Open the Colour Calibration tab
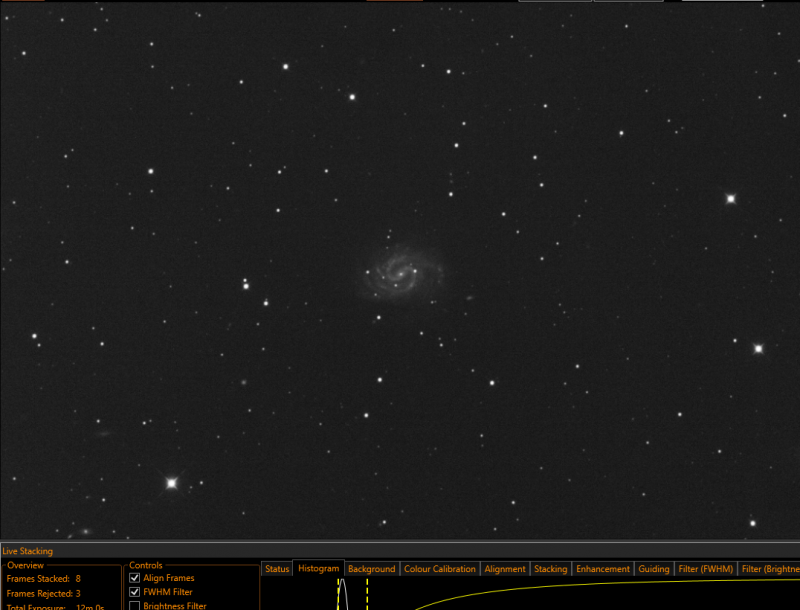Viewport: 800px width, 610px height. coord(439,569)
